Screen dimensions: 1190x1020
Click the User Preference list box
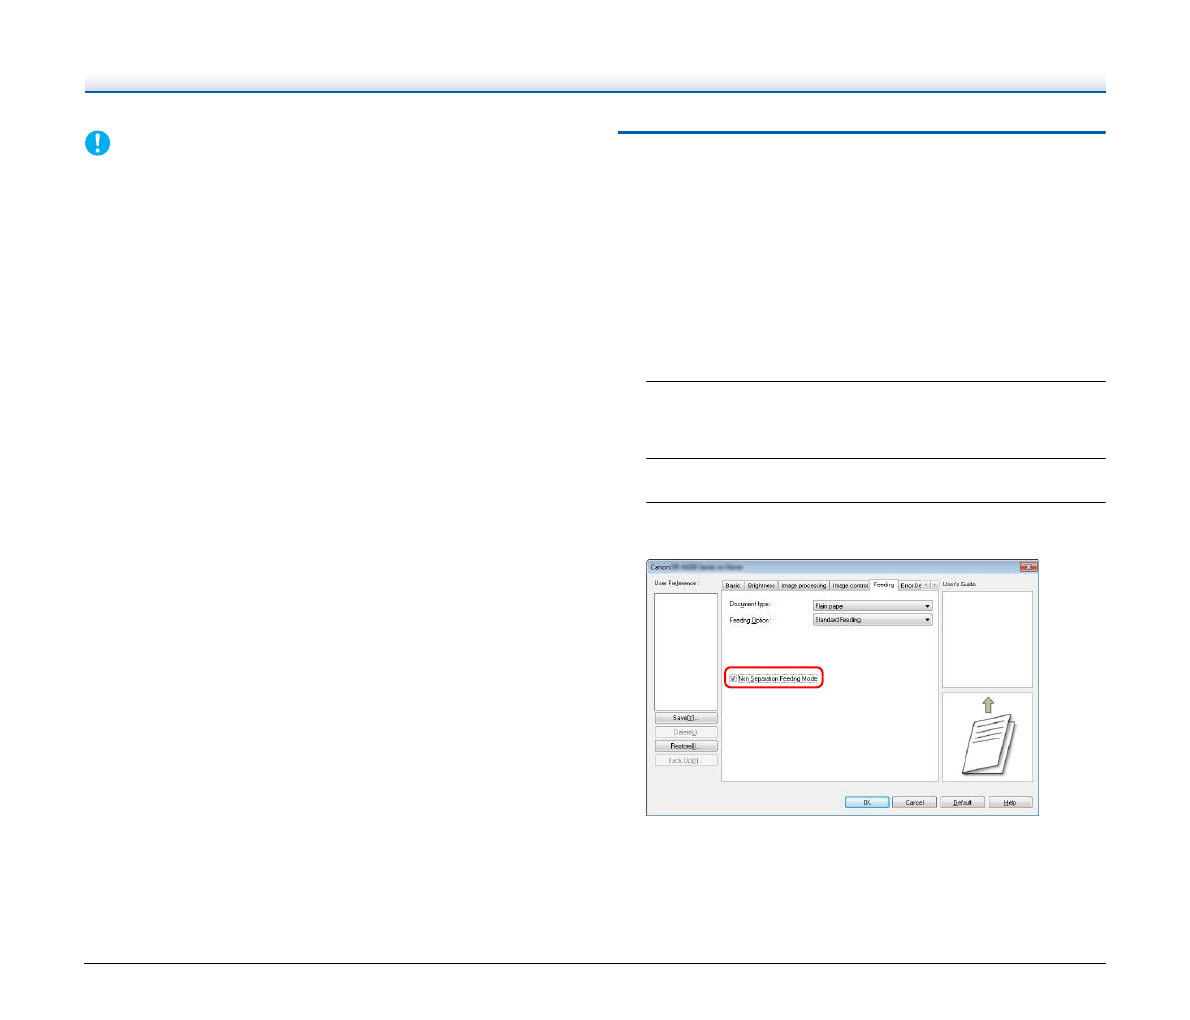pyautogui.click(x=686, y=651)
